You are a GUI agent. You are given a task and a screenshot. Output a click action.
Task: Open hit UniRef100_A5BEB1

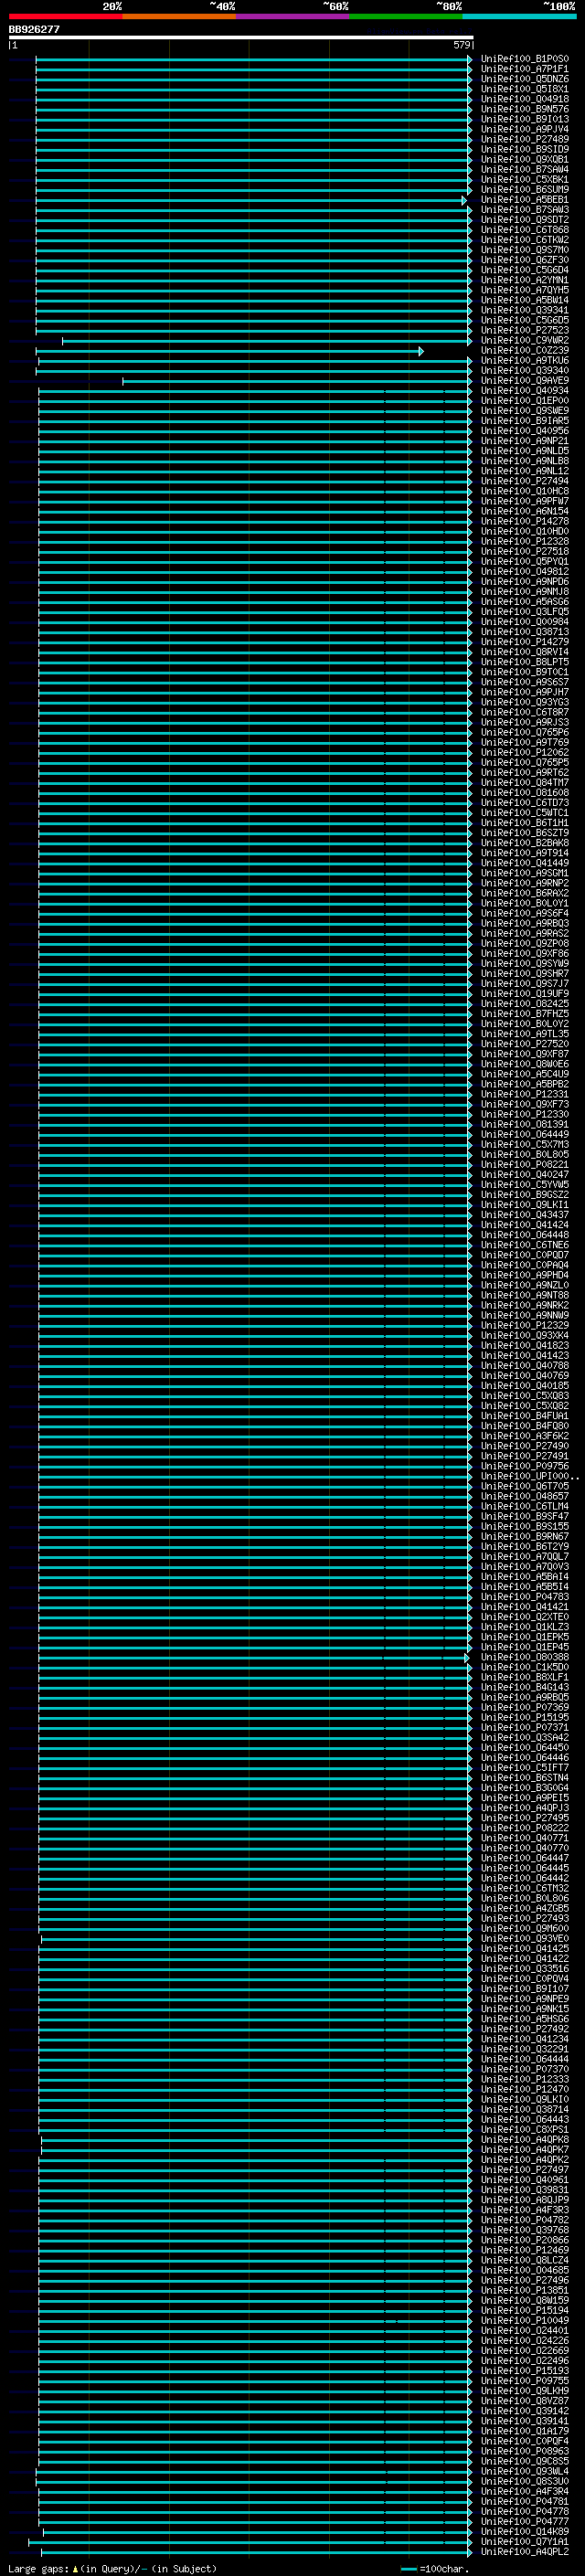pos(524,200)
